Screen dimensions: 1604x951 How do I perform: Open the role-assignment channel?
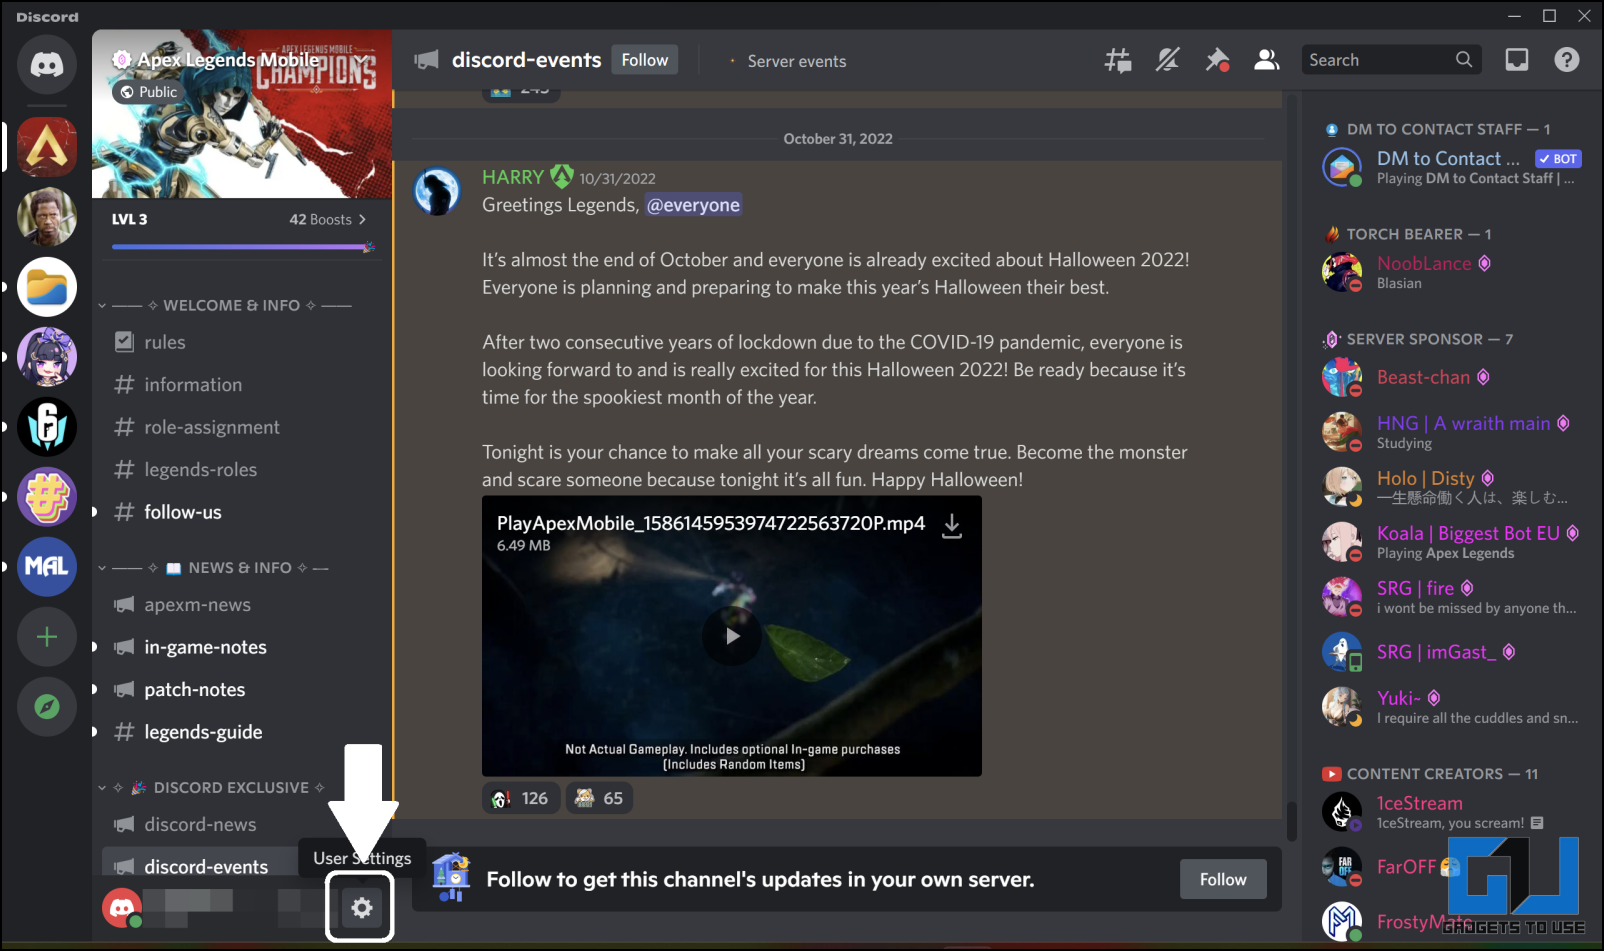[x=242, y=427]
